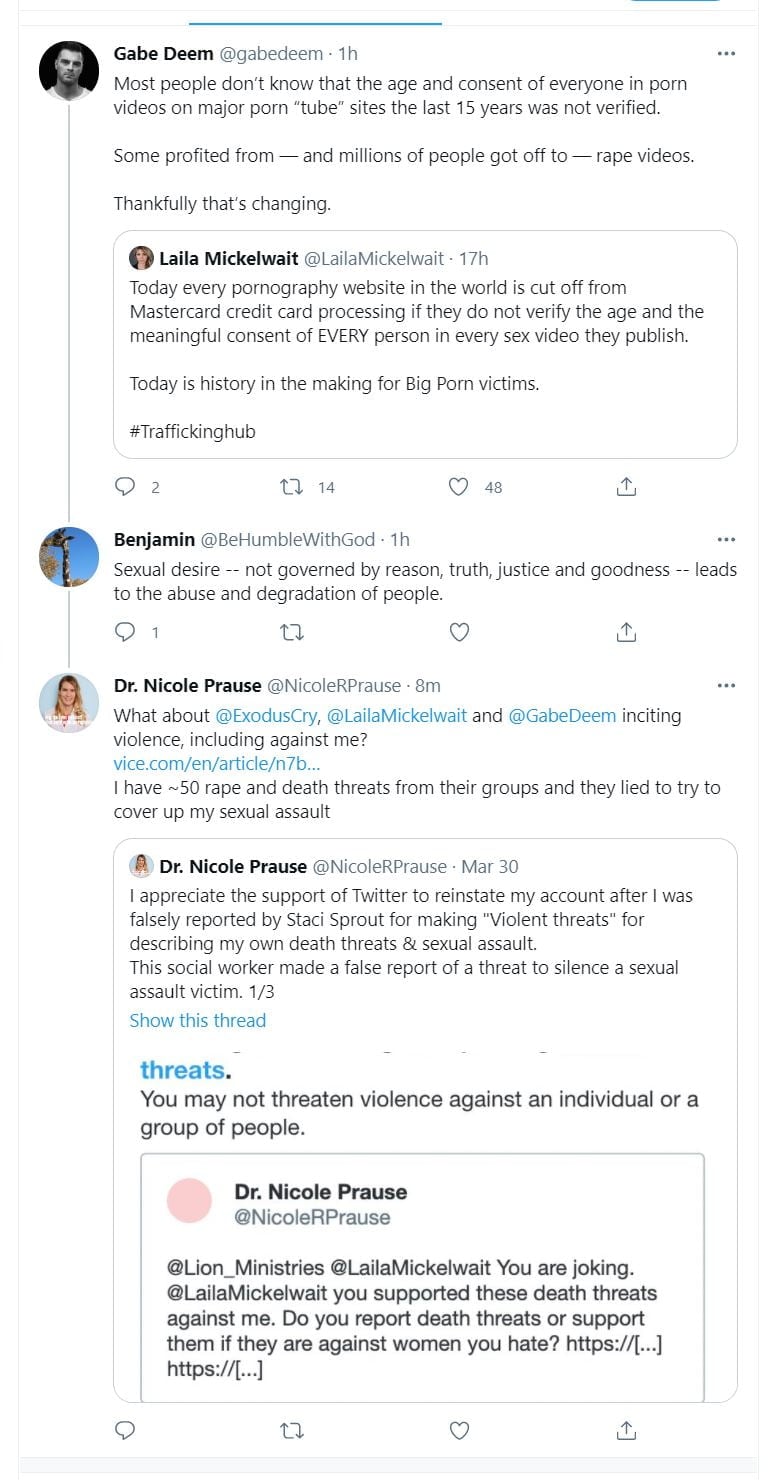This screenshot has height=1480, width=768.
Task: Retweet Dr. Nicole Prause's tweet
Action: click(x=292, y=1430)
